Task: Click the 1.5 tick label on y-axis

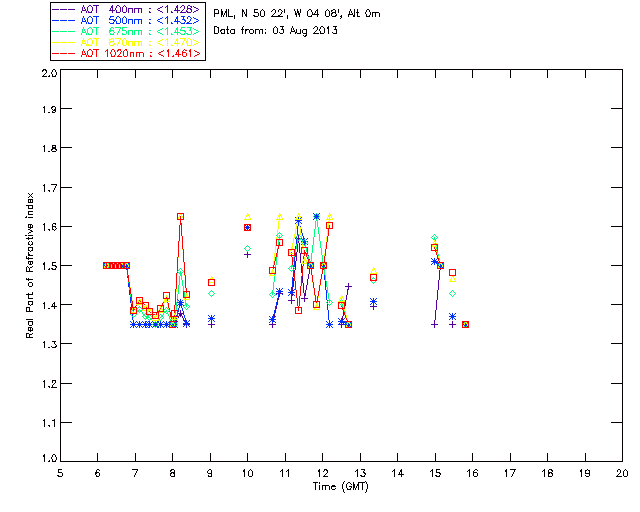Action: click(49, 266)
